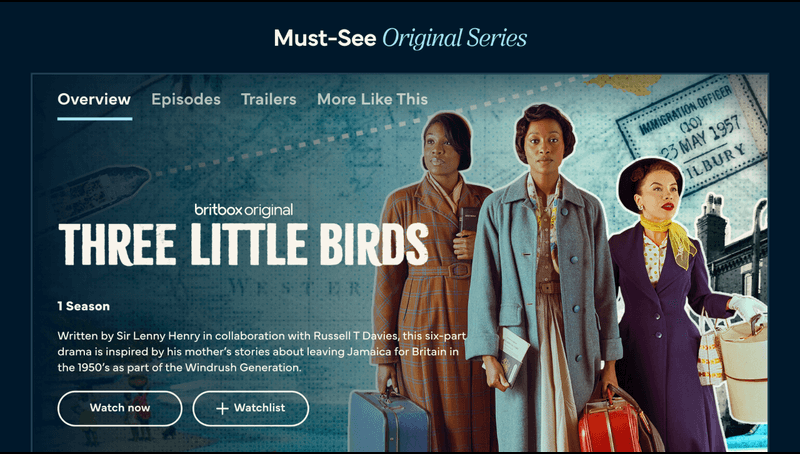Click the red handbag
This screenshot has width=800, height=454.
(x=610, y=424)
